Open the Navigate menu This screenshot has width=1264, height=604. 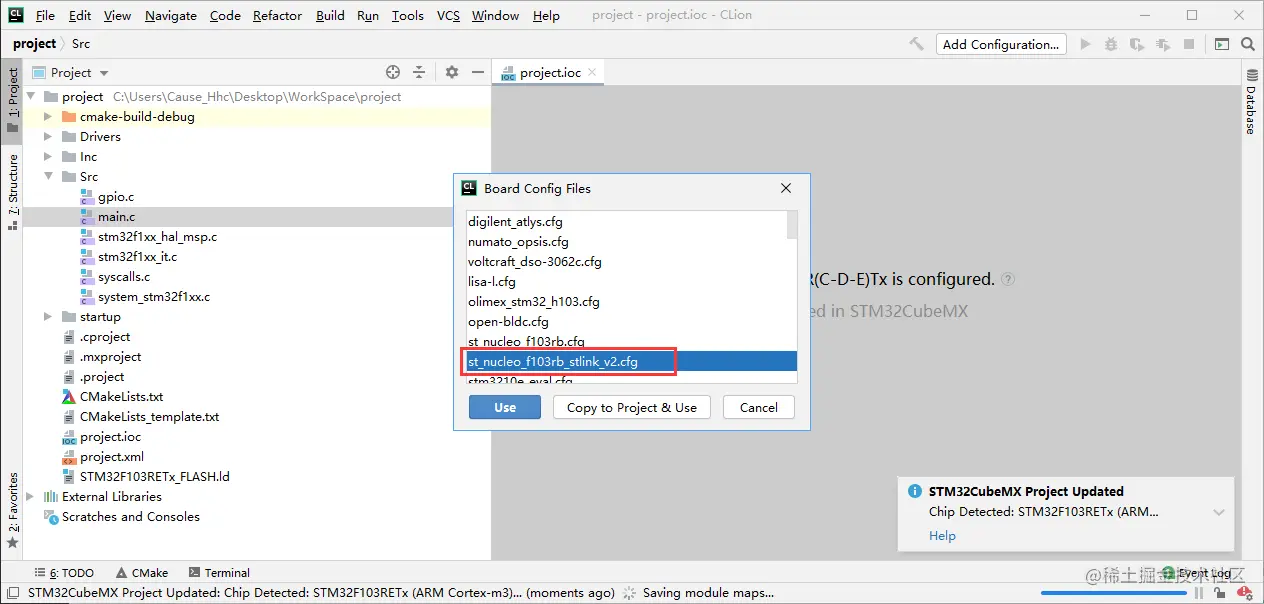click(171, 15)
